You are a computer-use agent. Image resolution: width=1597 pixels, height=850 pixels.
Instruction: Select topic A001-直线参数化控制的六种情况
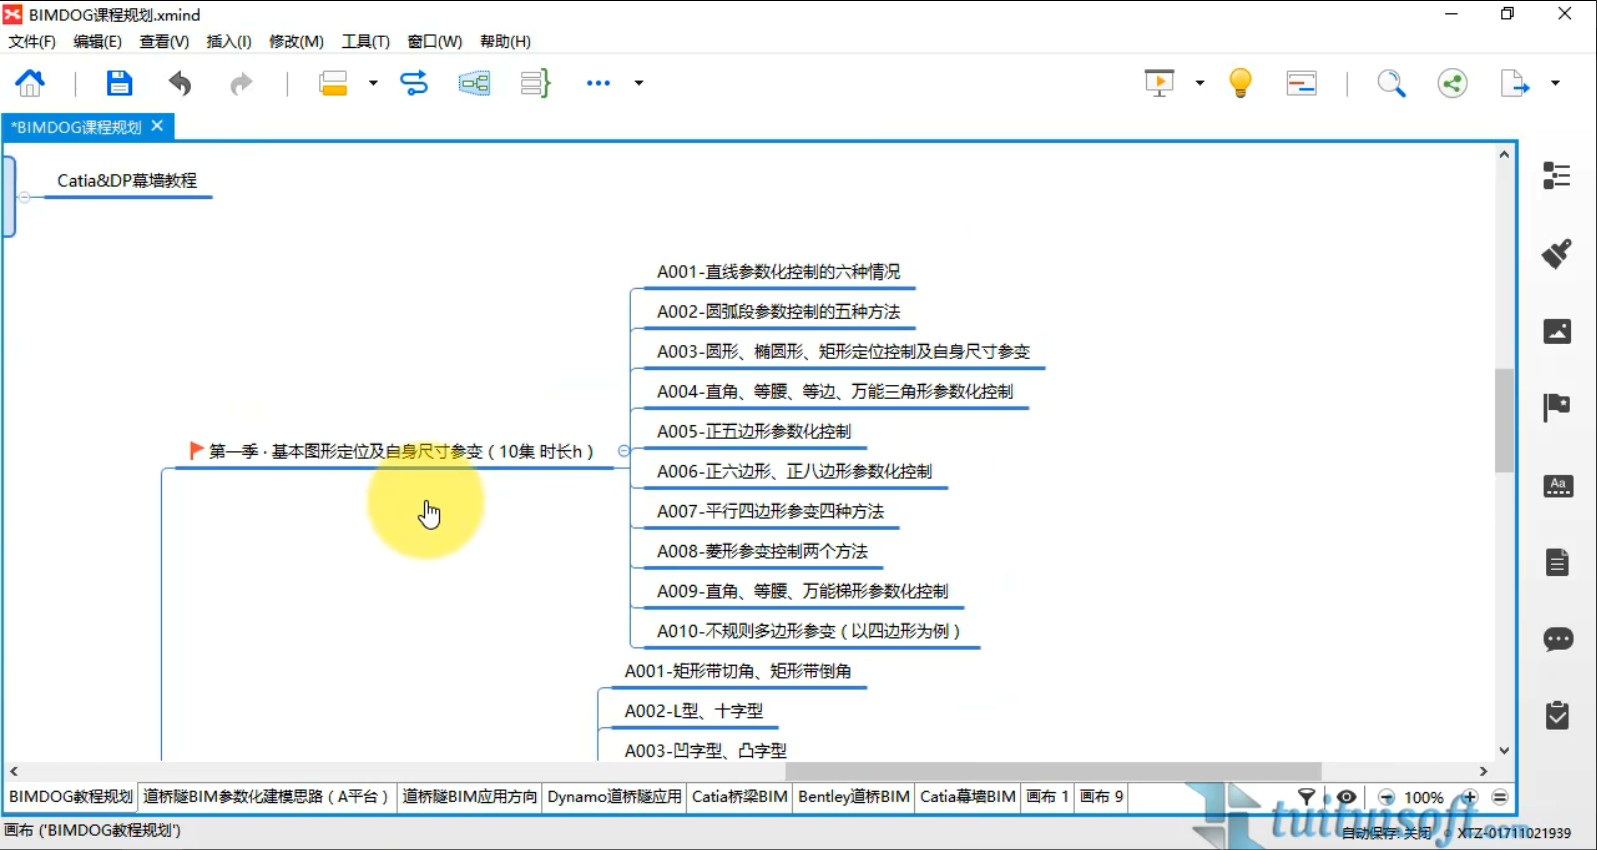[x=778, y=272]
